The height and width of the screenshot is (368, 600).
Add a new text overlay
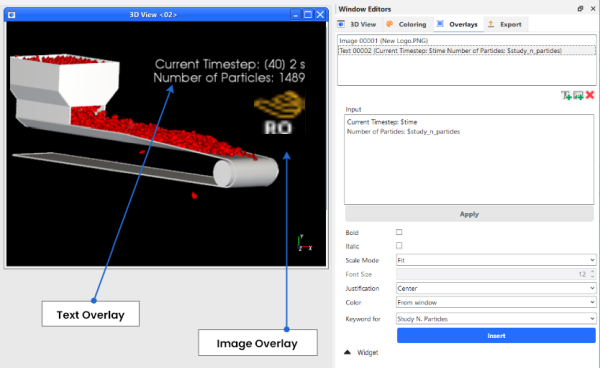tap(566, 95)
